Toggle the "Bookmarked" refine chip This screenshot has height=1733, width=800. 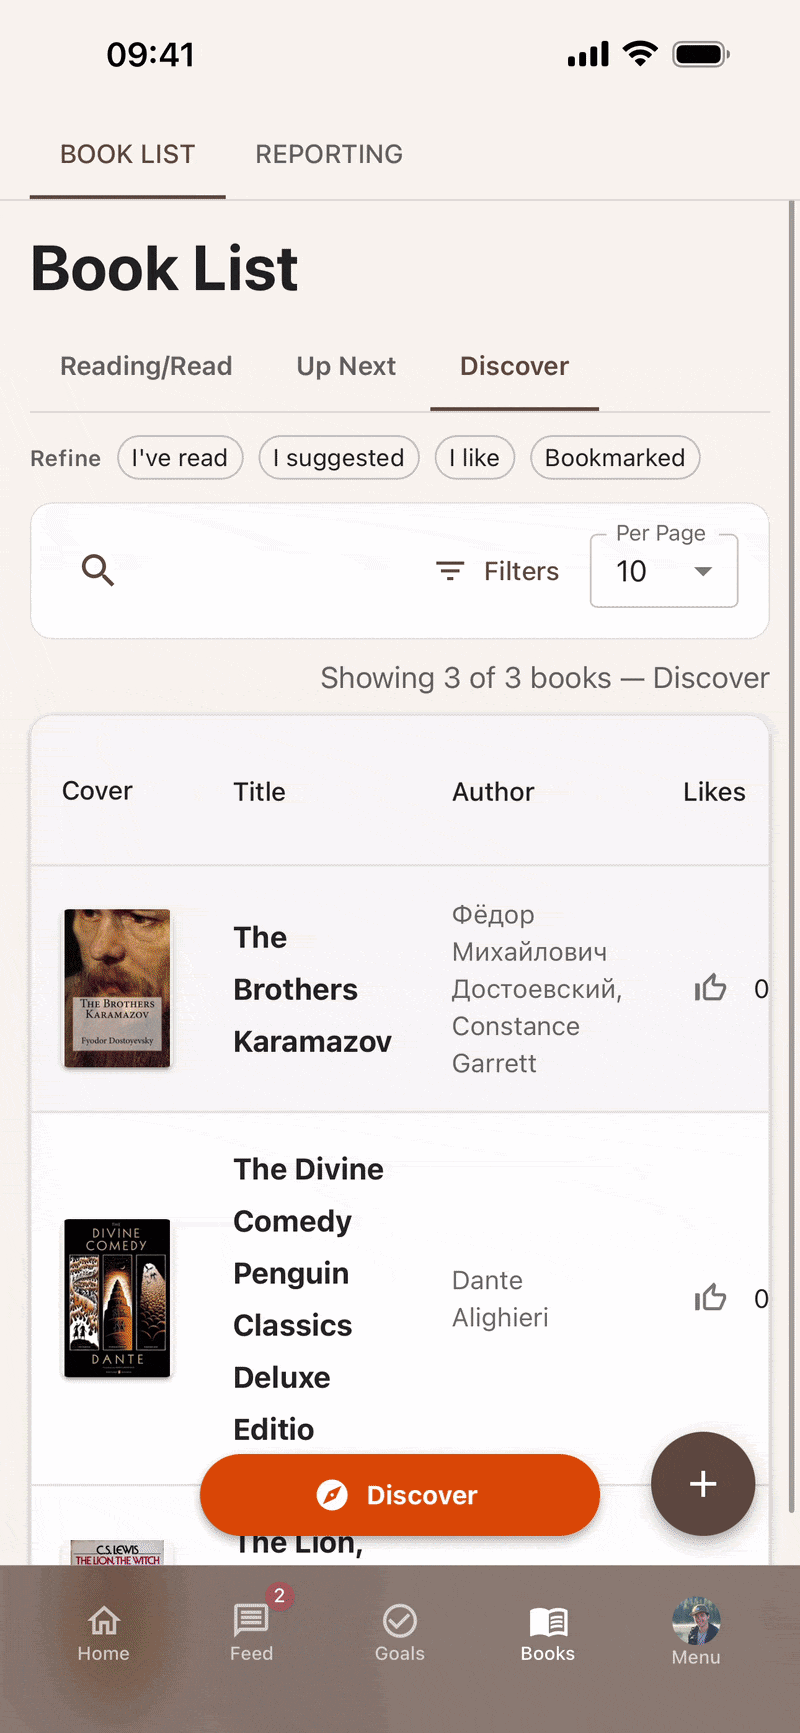615,458
